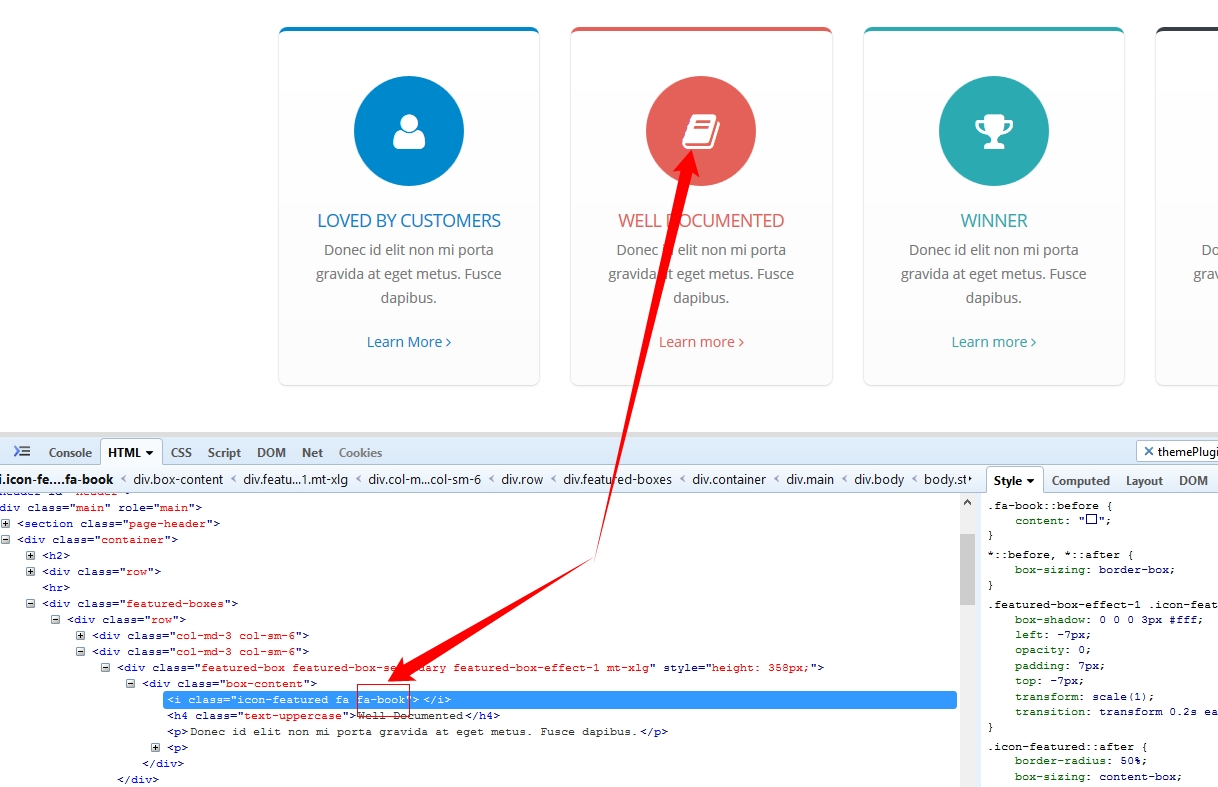Collapse the div featured-boxes node
Viewport: 1218px width, 787px height.
tap(31, 604)
